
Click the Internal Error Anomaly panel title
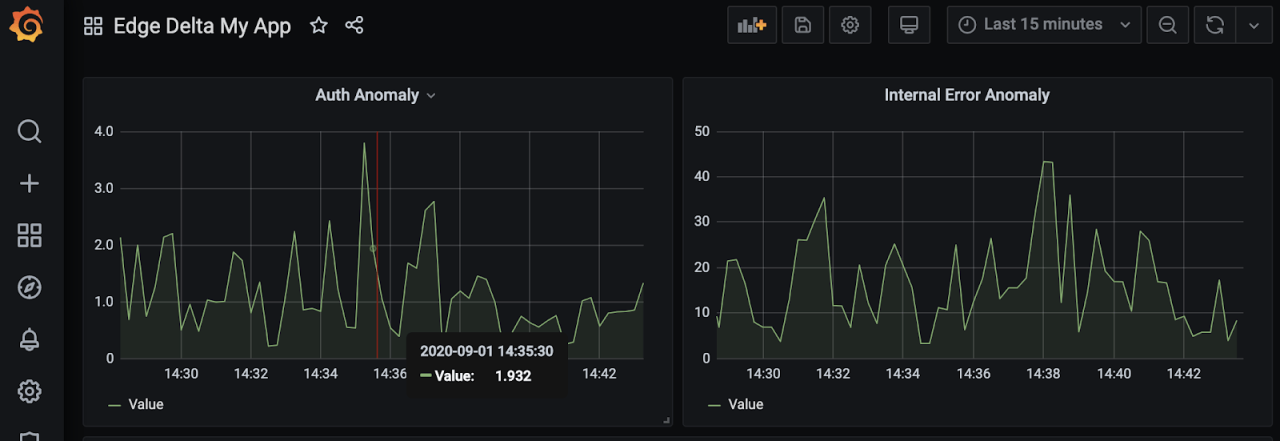pos(966,95)
